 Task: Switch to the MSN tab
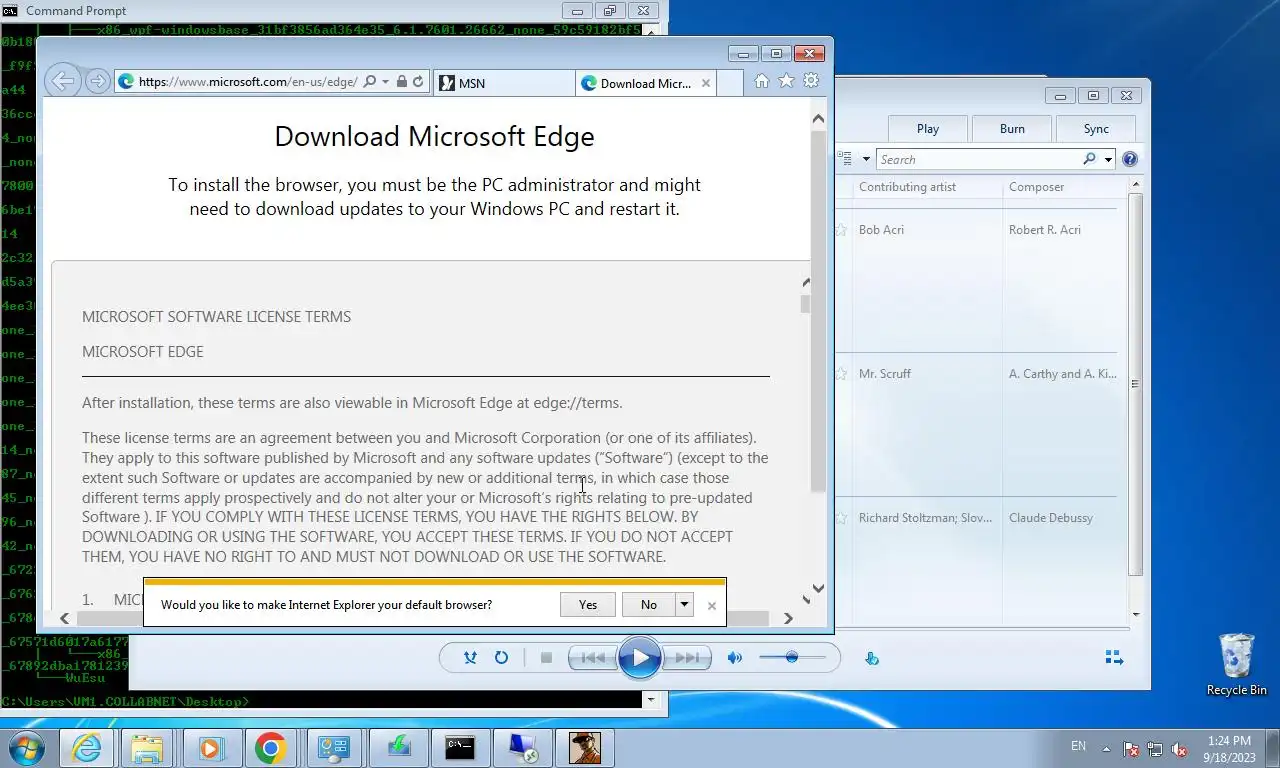point(505,83)
